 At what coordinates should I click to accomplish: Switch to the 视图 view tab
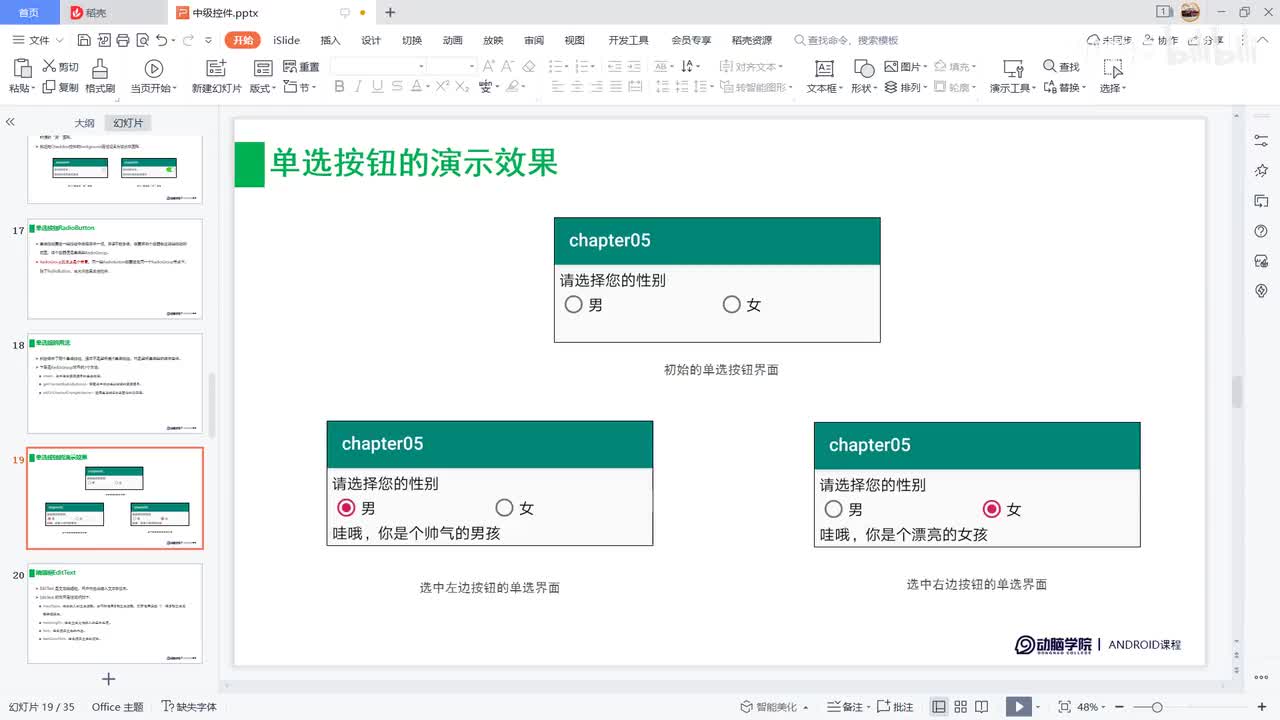tap(574, 40)
